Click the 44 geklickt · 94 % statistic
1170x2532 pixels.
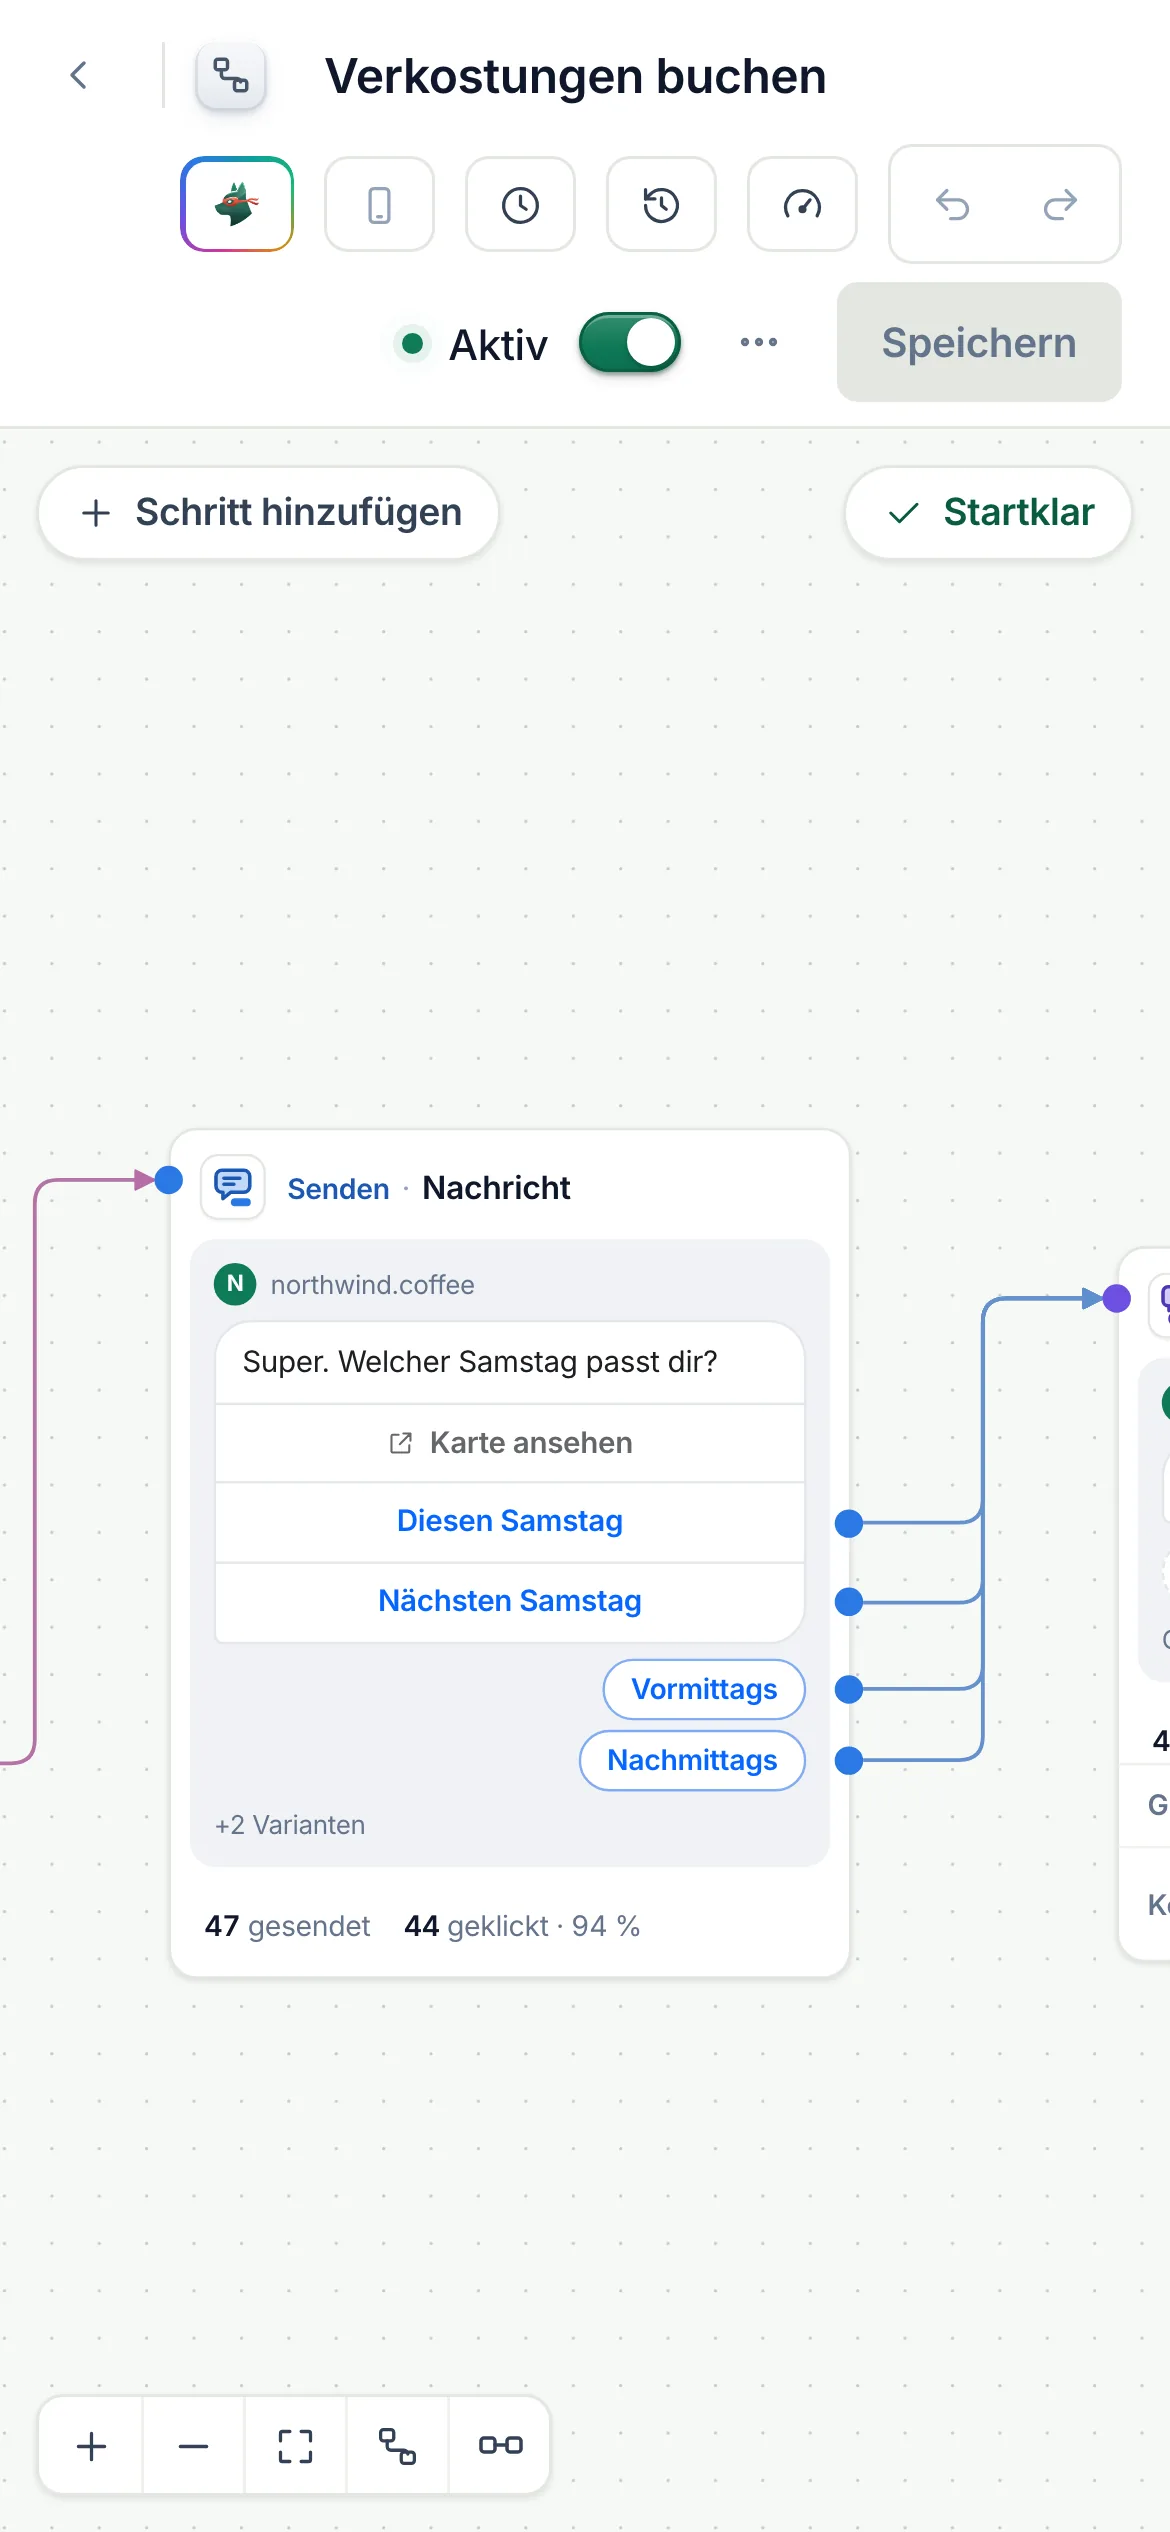click(x=522, y=1926)
